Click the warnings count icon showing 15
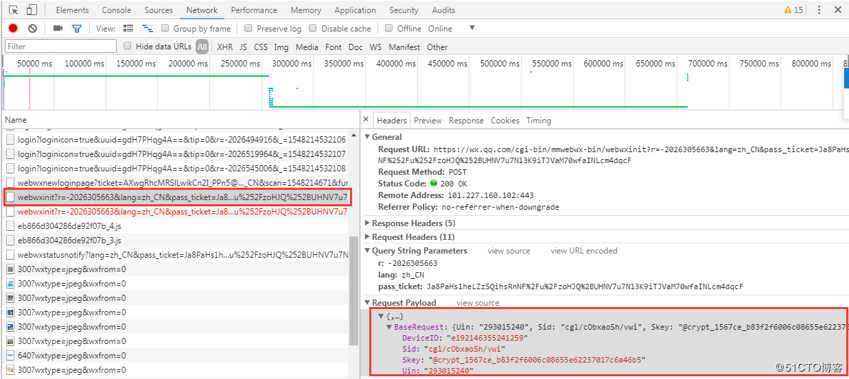Screen dimensions: 849x379 click(x=794, y=10)
